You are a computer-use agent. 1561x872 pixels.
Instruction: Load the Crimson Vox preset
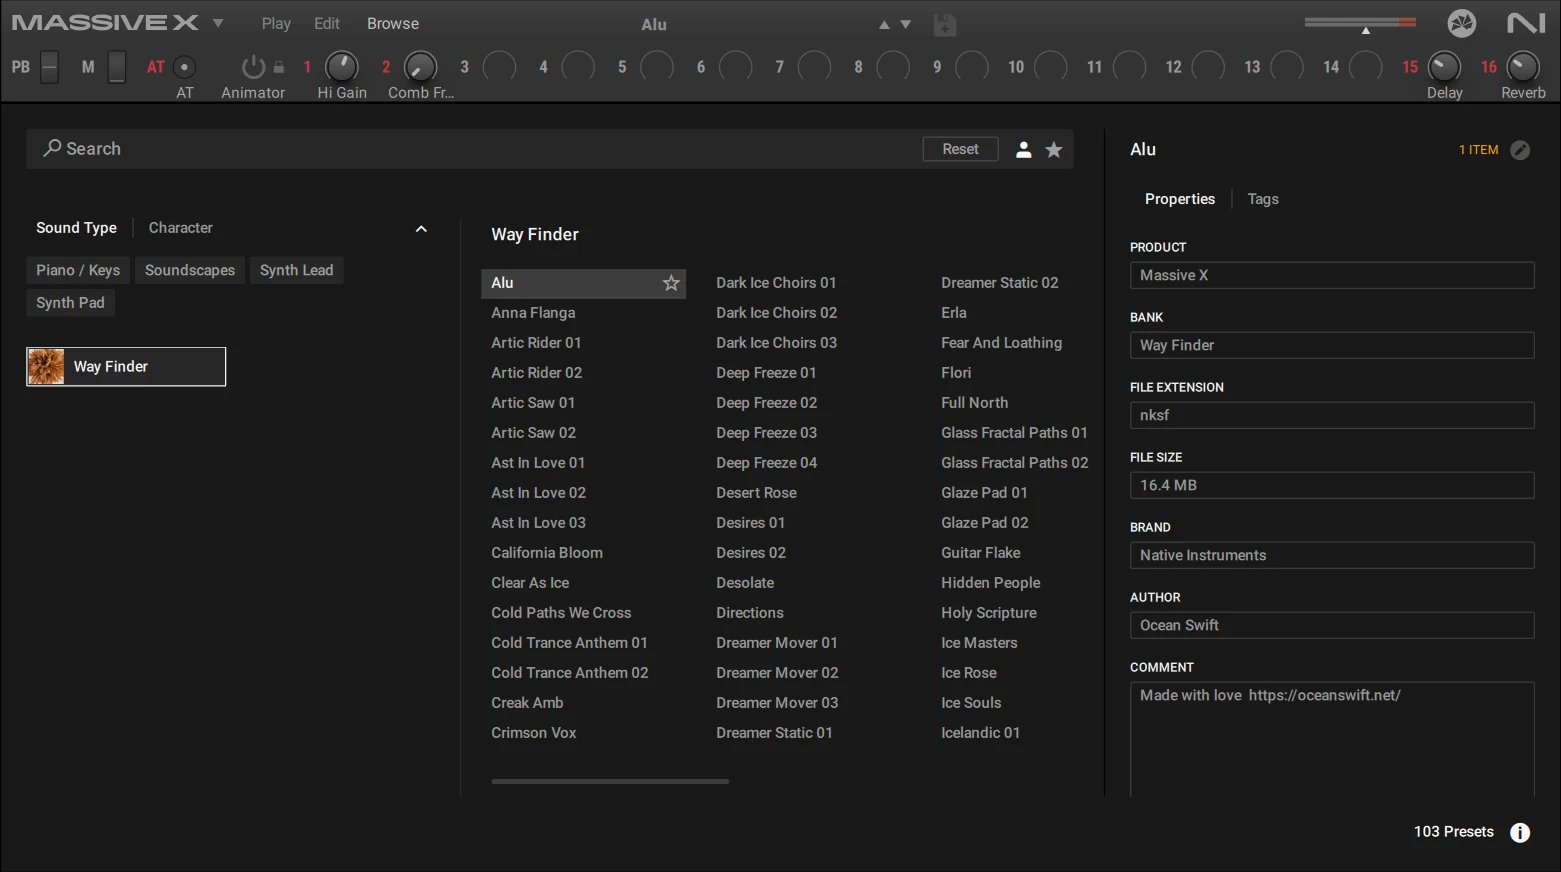[533, 733]
